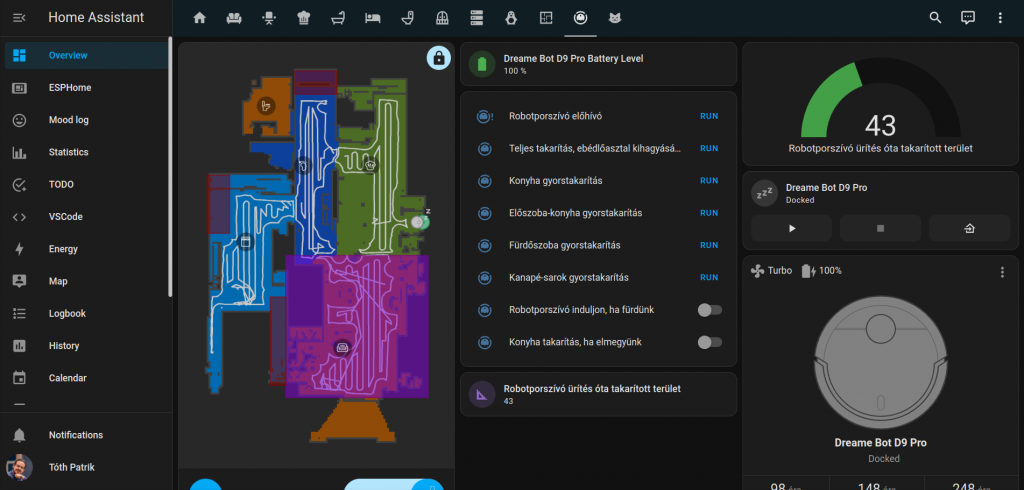Viewport: 1024px width, 490px height.
Task: Open Robotporszívó ürítés óta takarított terület sensor card
Action: [598, 395]
